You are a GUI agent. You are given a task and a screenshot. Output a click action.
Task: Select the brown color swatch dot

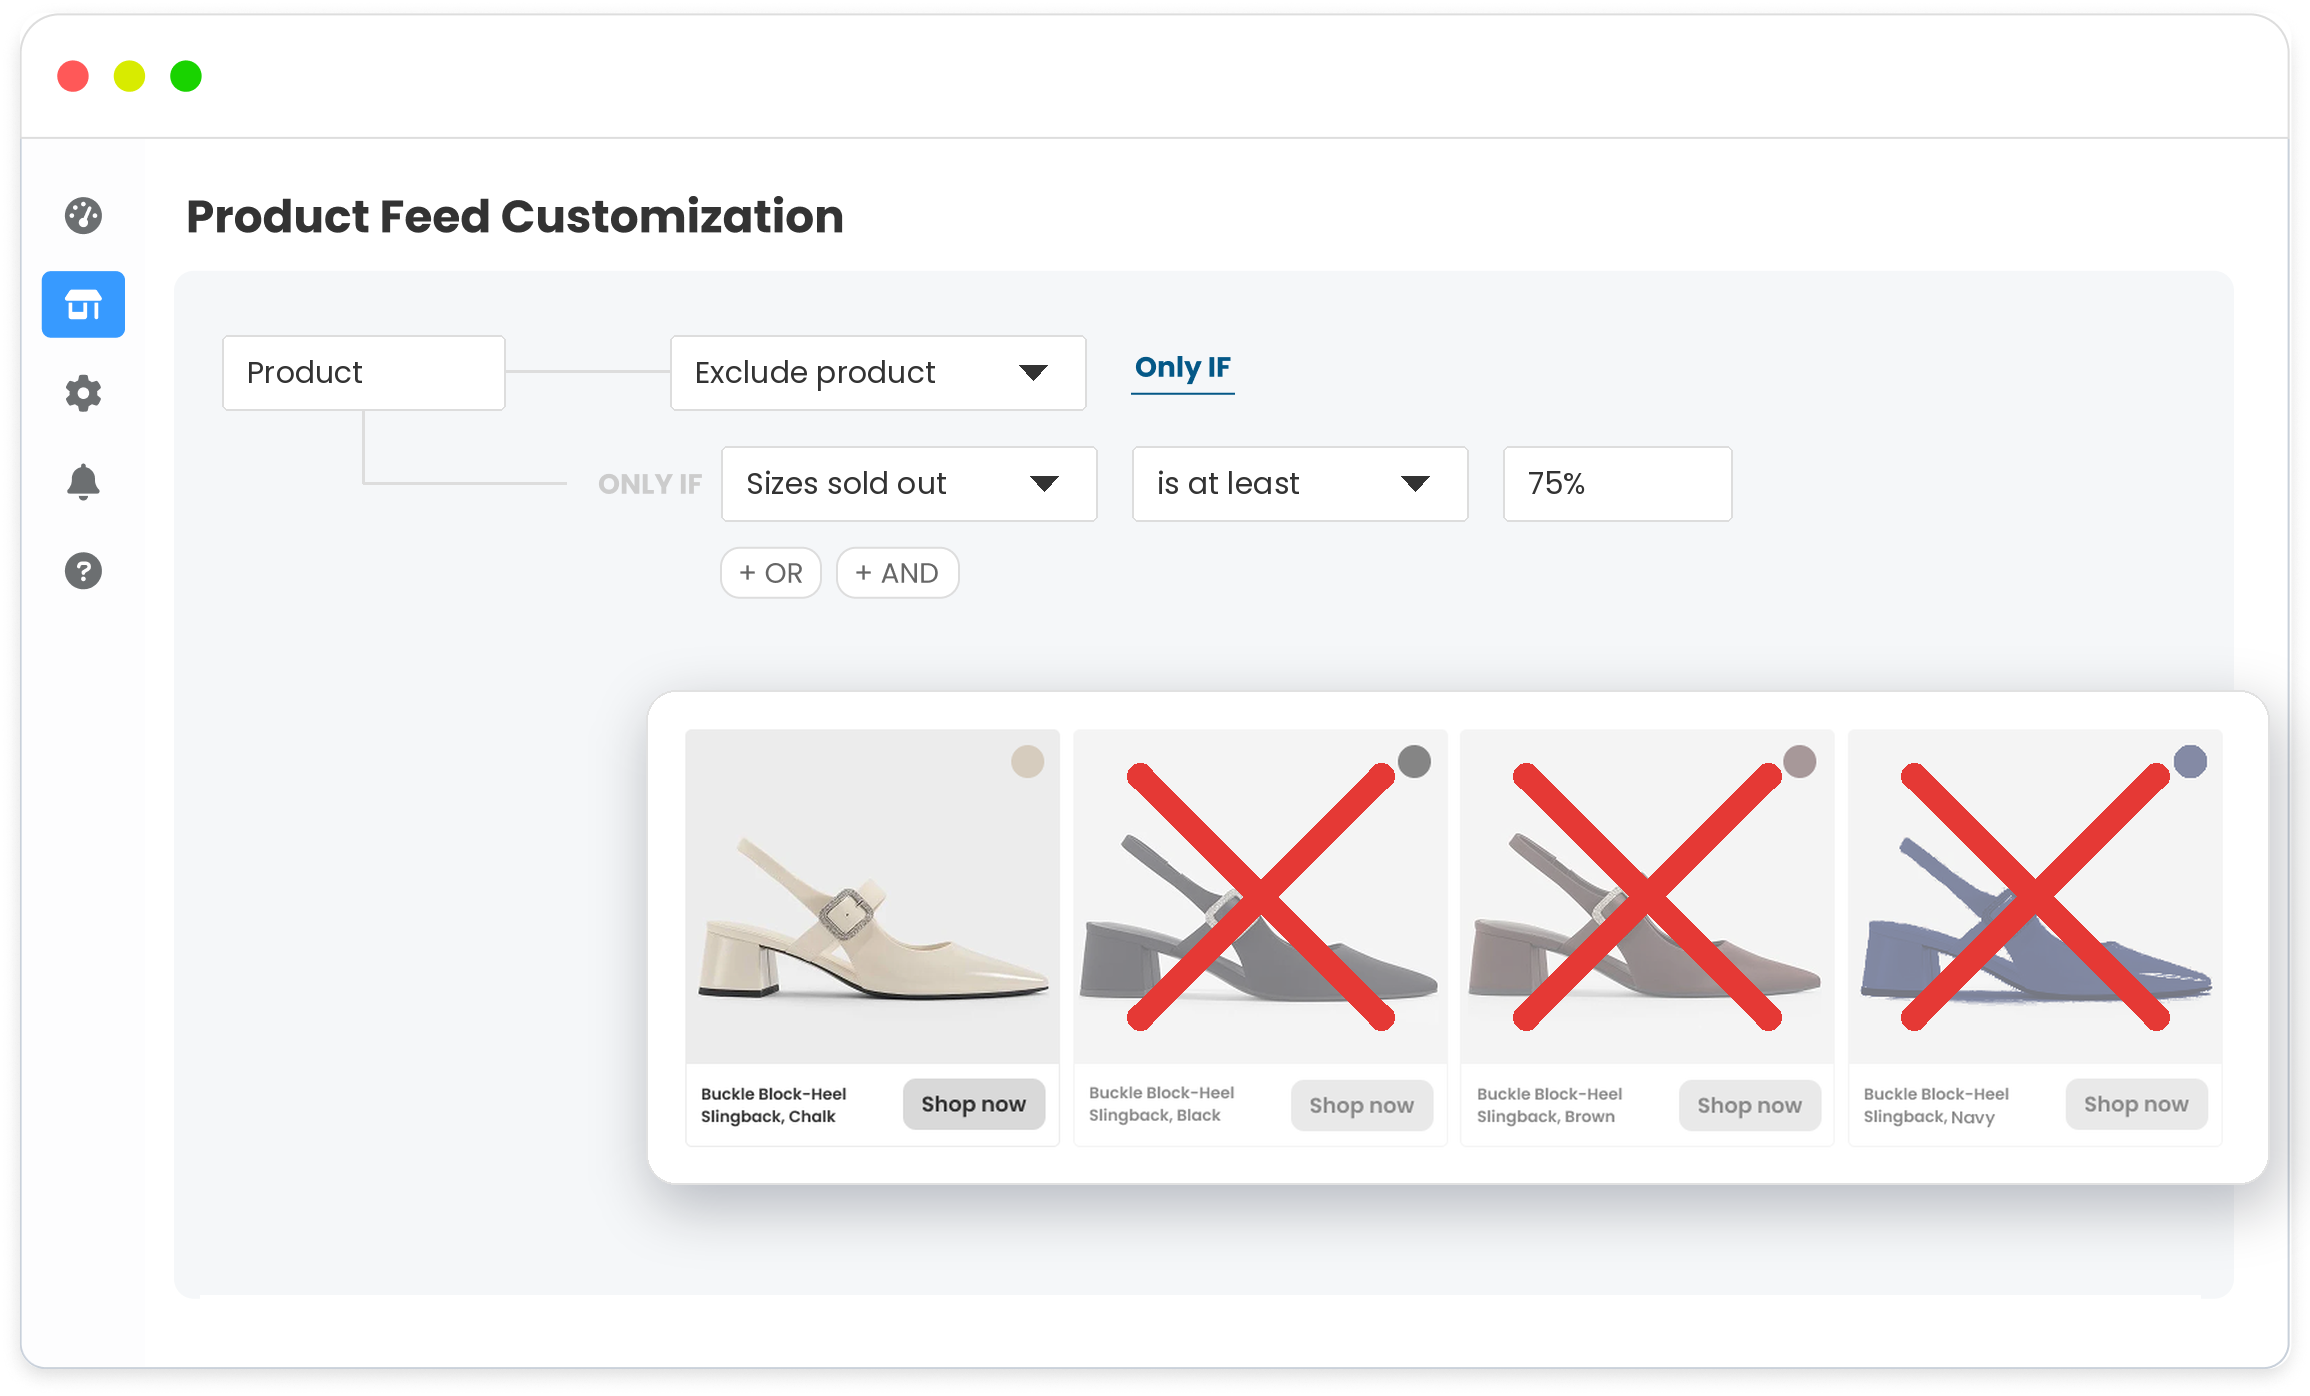pos(1800,762)
